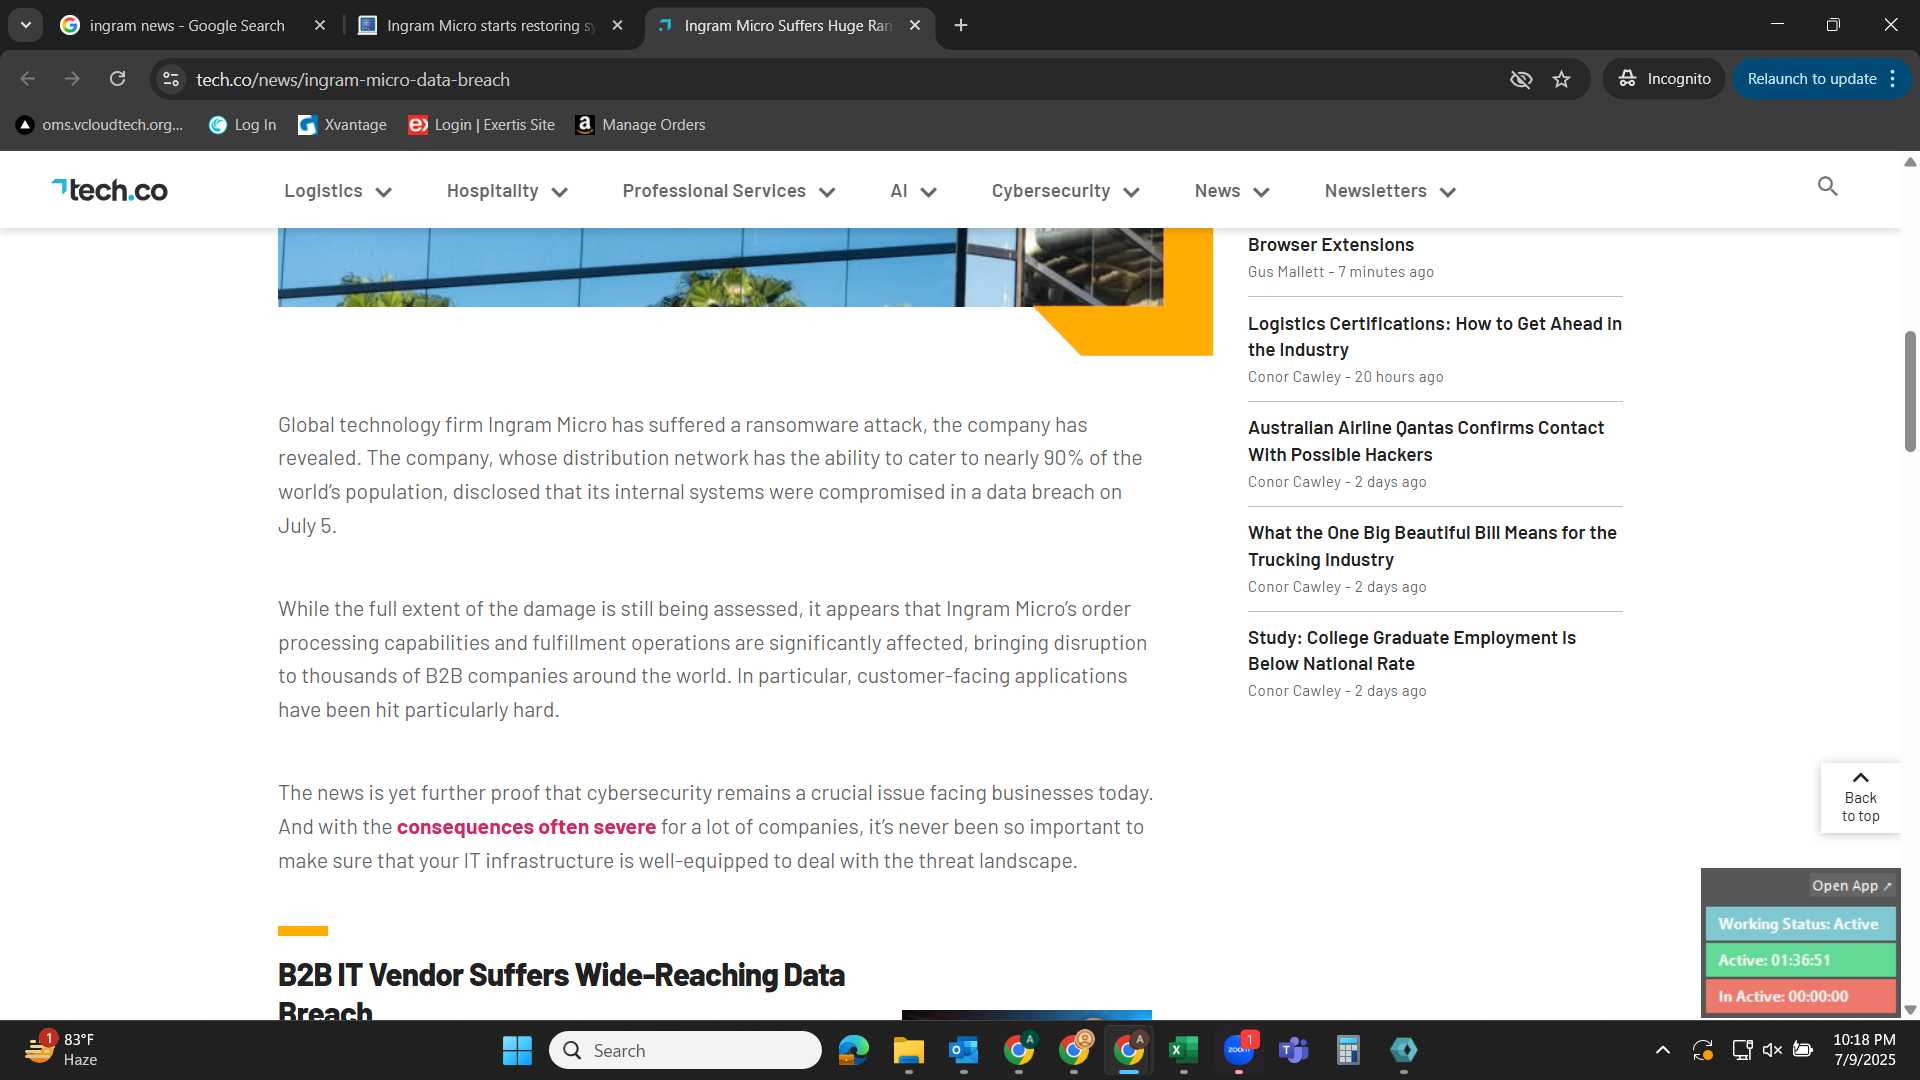Open the Incognito profile indicator

coord(1665,79)
